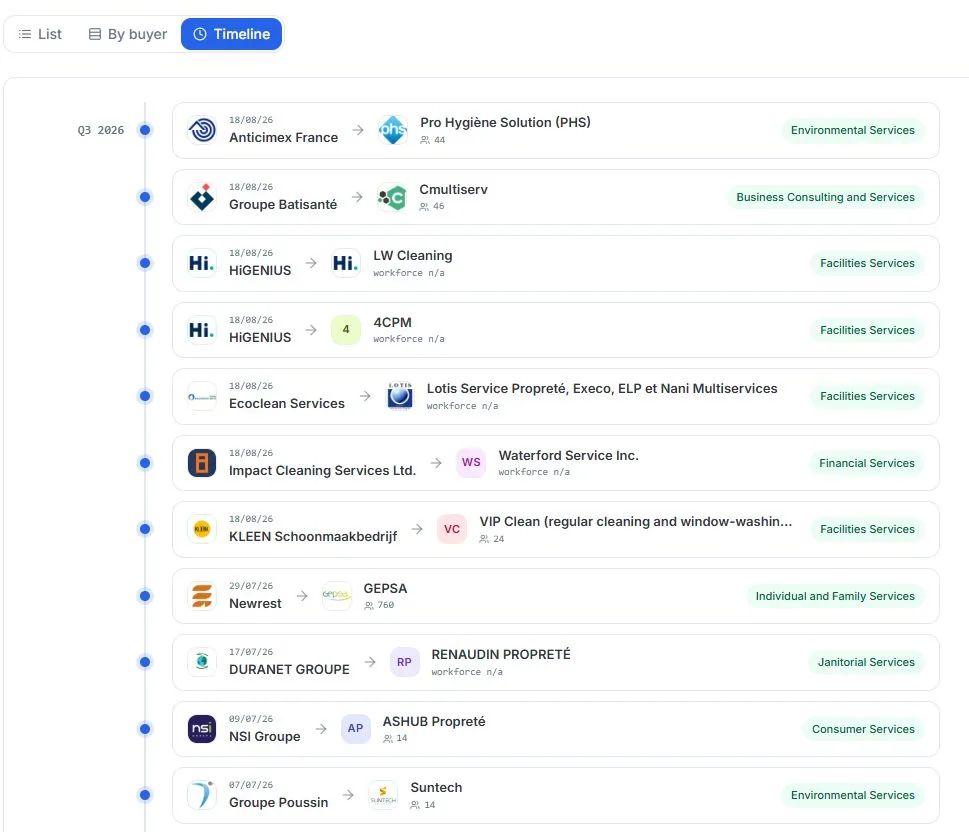Click Facilities Services tag on VIP Clean row

coord(867,529)
